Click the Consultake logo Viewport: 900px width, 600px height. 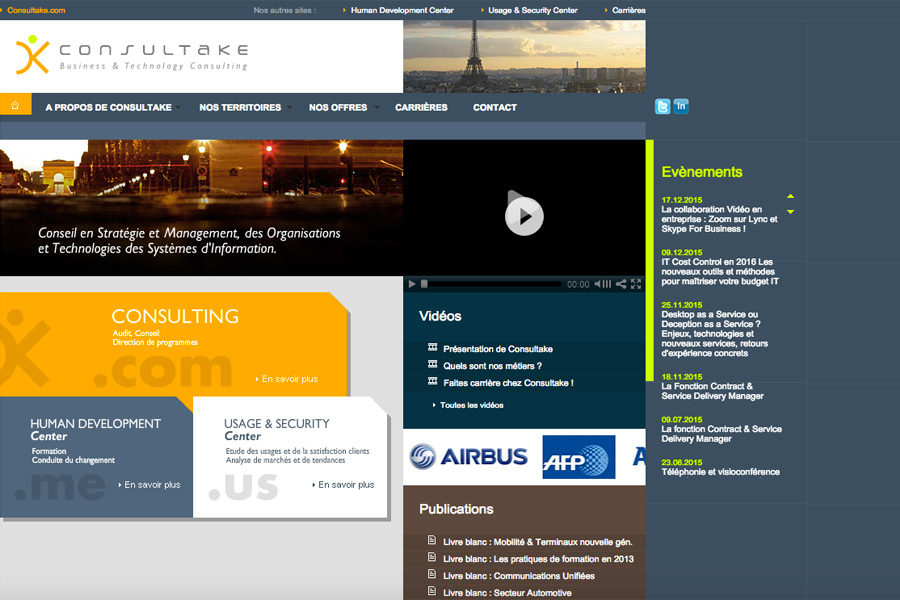pos(132,55)
